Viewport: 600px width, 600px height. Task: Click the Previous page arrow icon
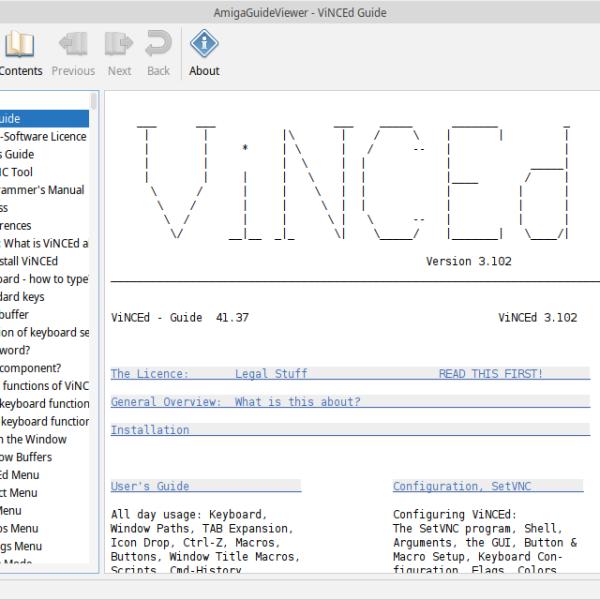(73, 44)
